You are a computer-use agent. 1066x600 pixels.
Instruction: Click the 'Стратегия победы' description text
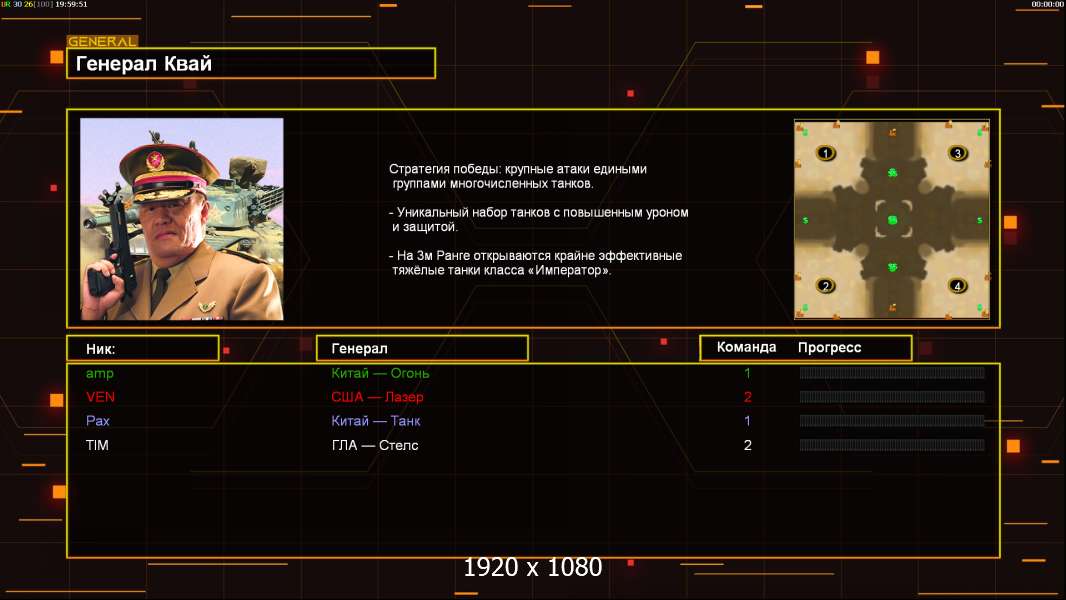[518, 176]
